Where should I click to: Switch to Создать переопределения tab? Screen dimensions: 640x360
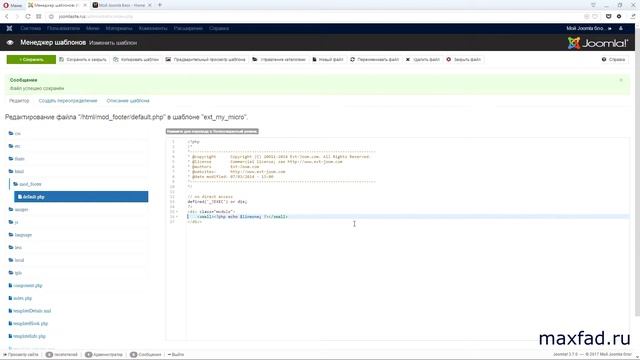coord(68,101)
